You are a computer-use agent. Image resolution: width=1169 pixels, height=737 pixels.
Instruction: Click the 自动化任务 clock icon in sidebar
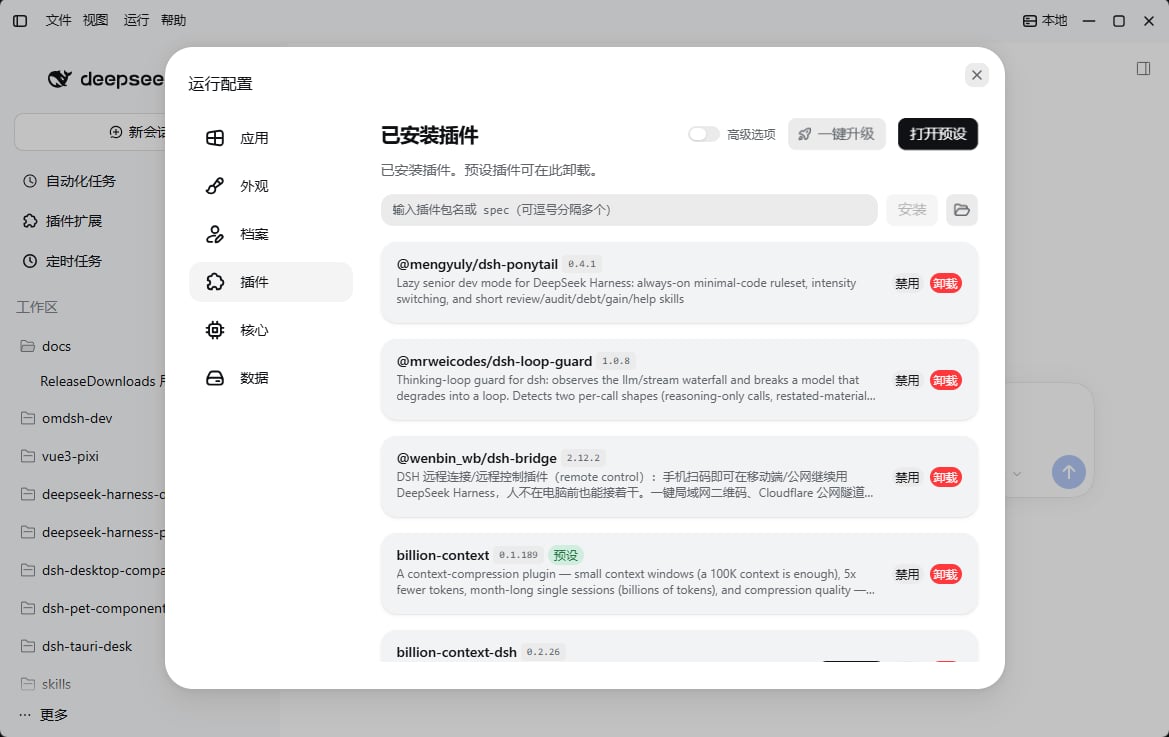[30, 181]
